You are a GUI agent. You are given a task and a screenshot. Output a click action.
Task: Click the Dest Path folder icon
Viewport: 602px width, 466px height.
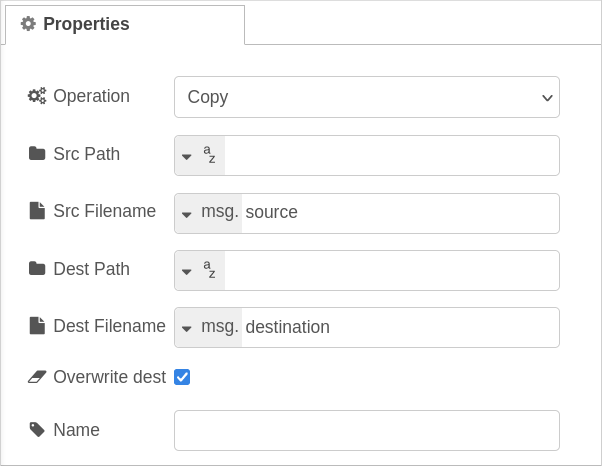point(37,269)
